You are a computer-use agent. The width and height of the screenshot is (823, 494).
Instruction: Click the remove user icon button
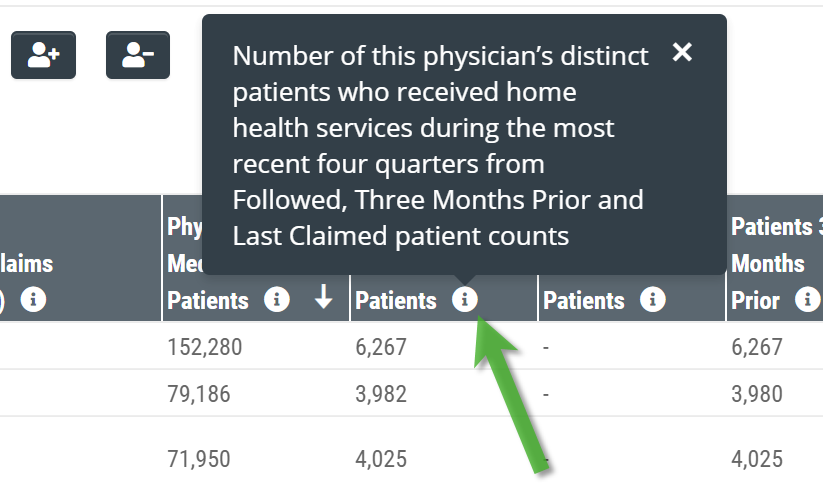click(x=138, y=55)
